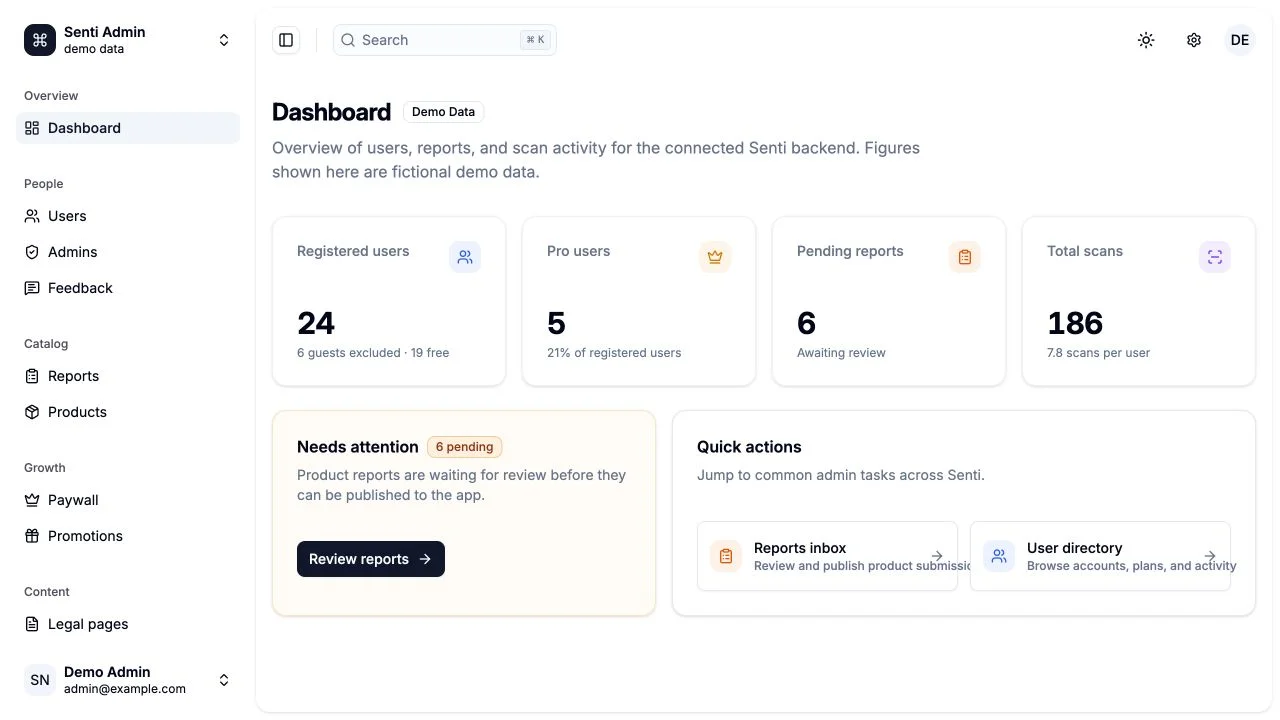Click the Total scans value 186

coord(1075,323)
